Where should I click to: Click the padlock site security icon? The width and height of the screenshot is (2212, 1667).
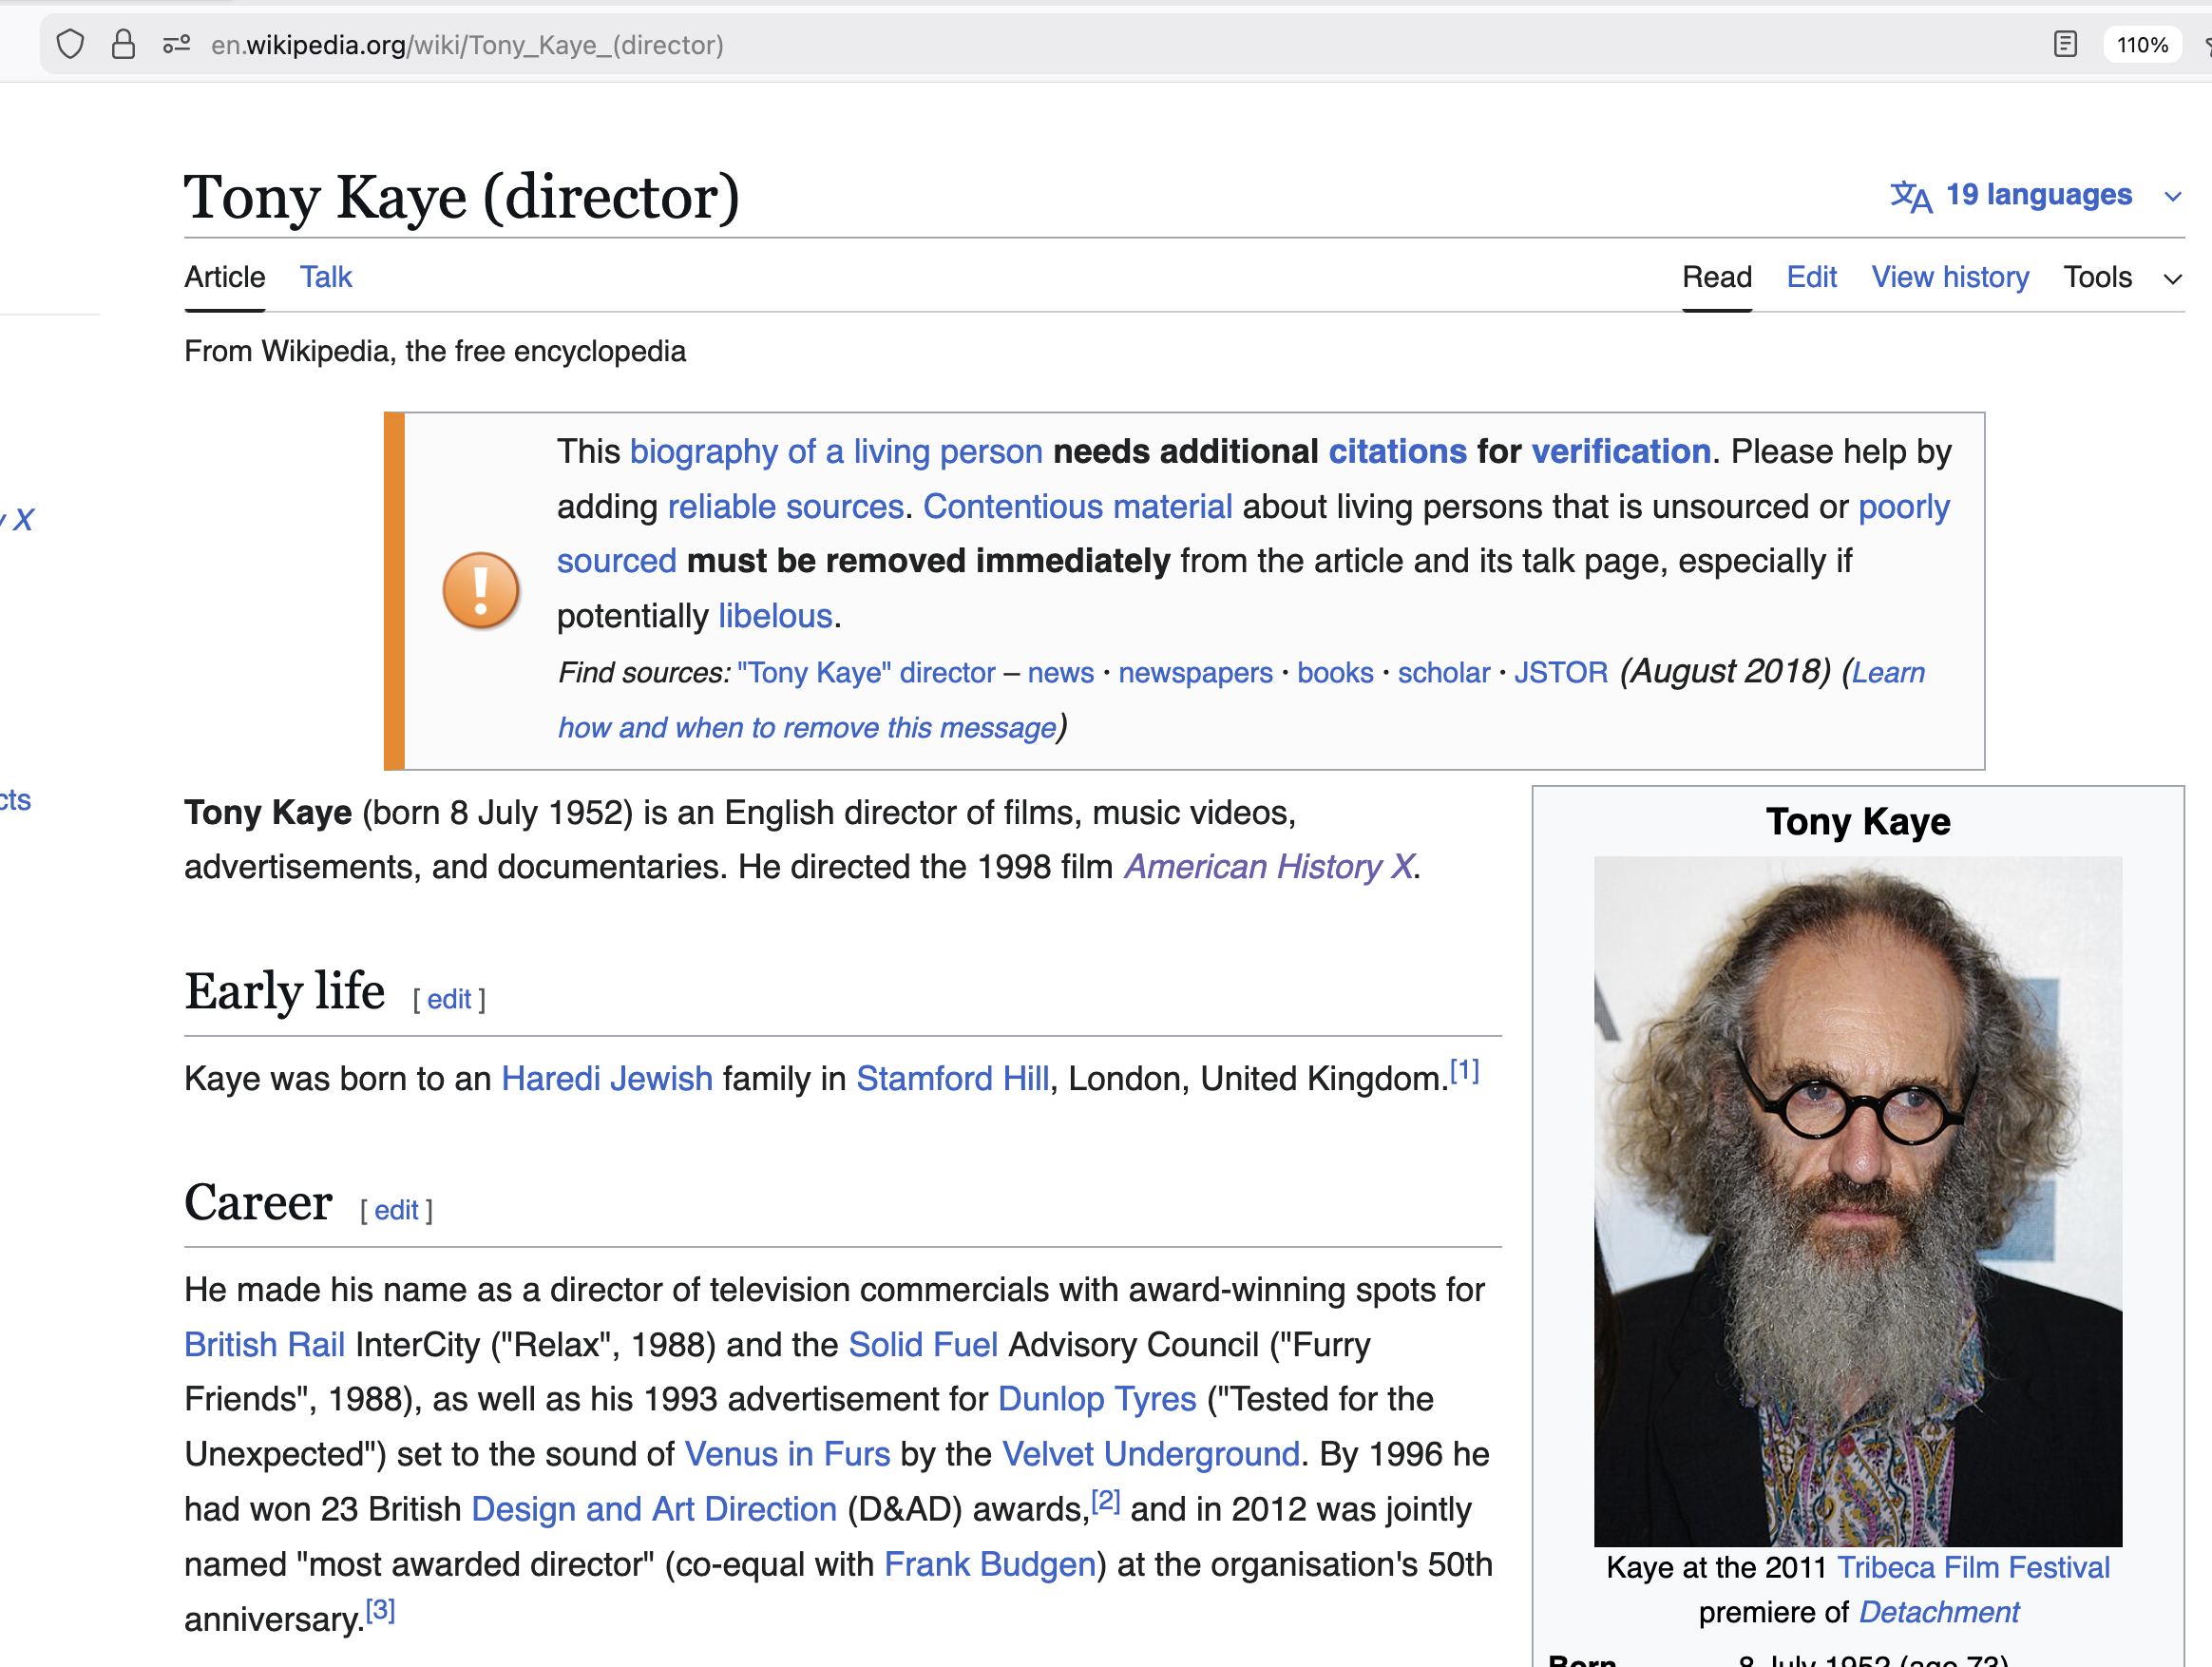point(123,45)
